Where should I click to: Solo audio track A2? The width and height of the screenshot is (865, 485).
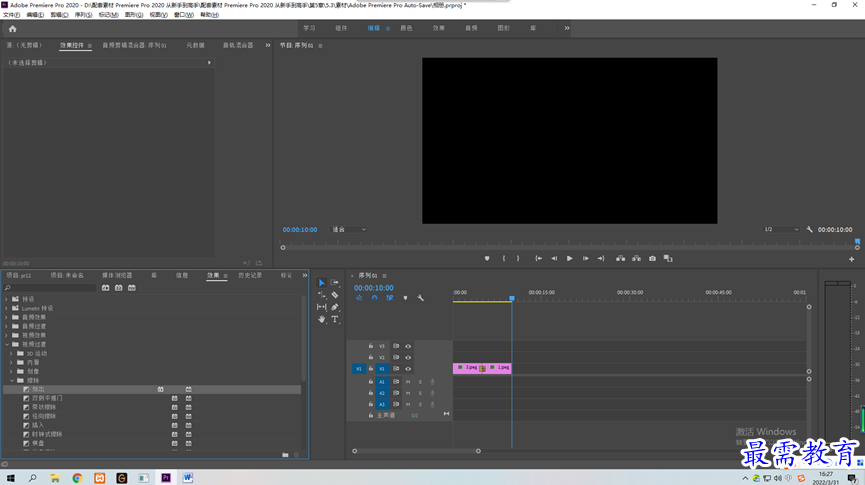coord(420,393)
